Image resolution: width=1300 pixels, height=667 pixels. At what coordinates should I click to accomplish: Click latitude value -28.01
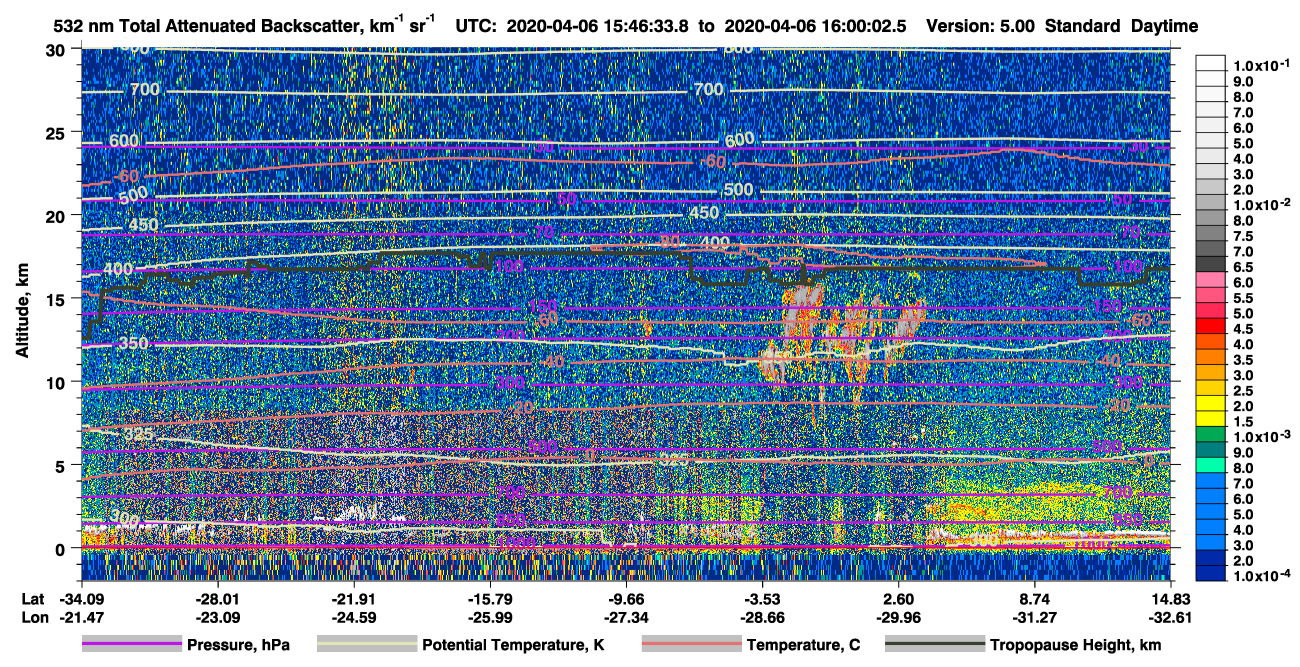(217, 597)
